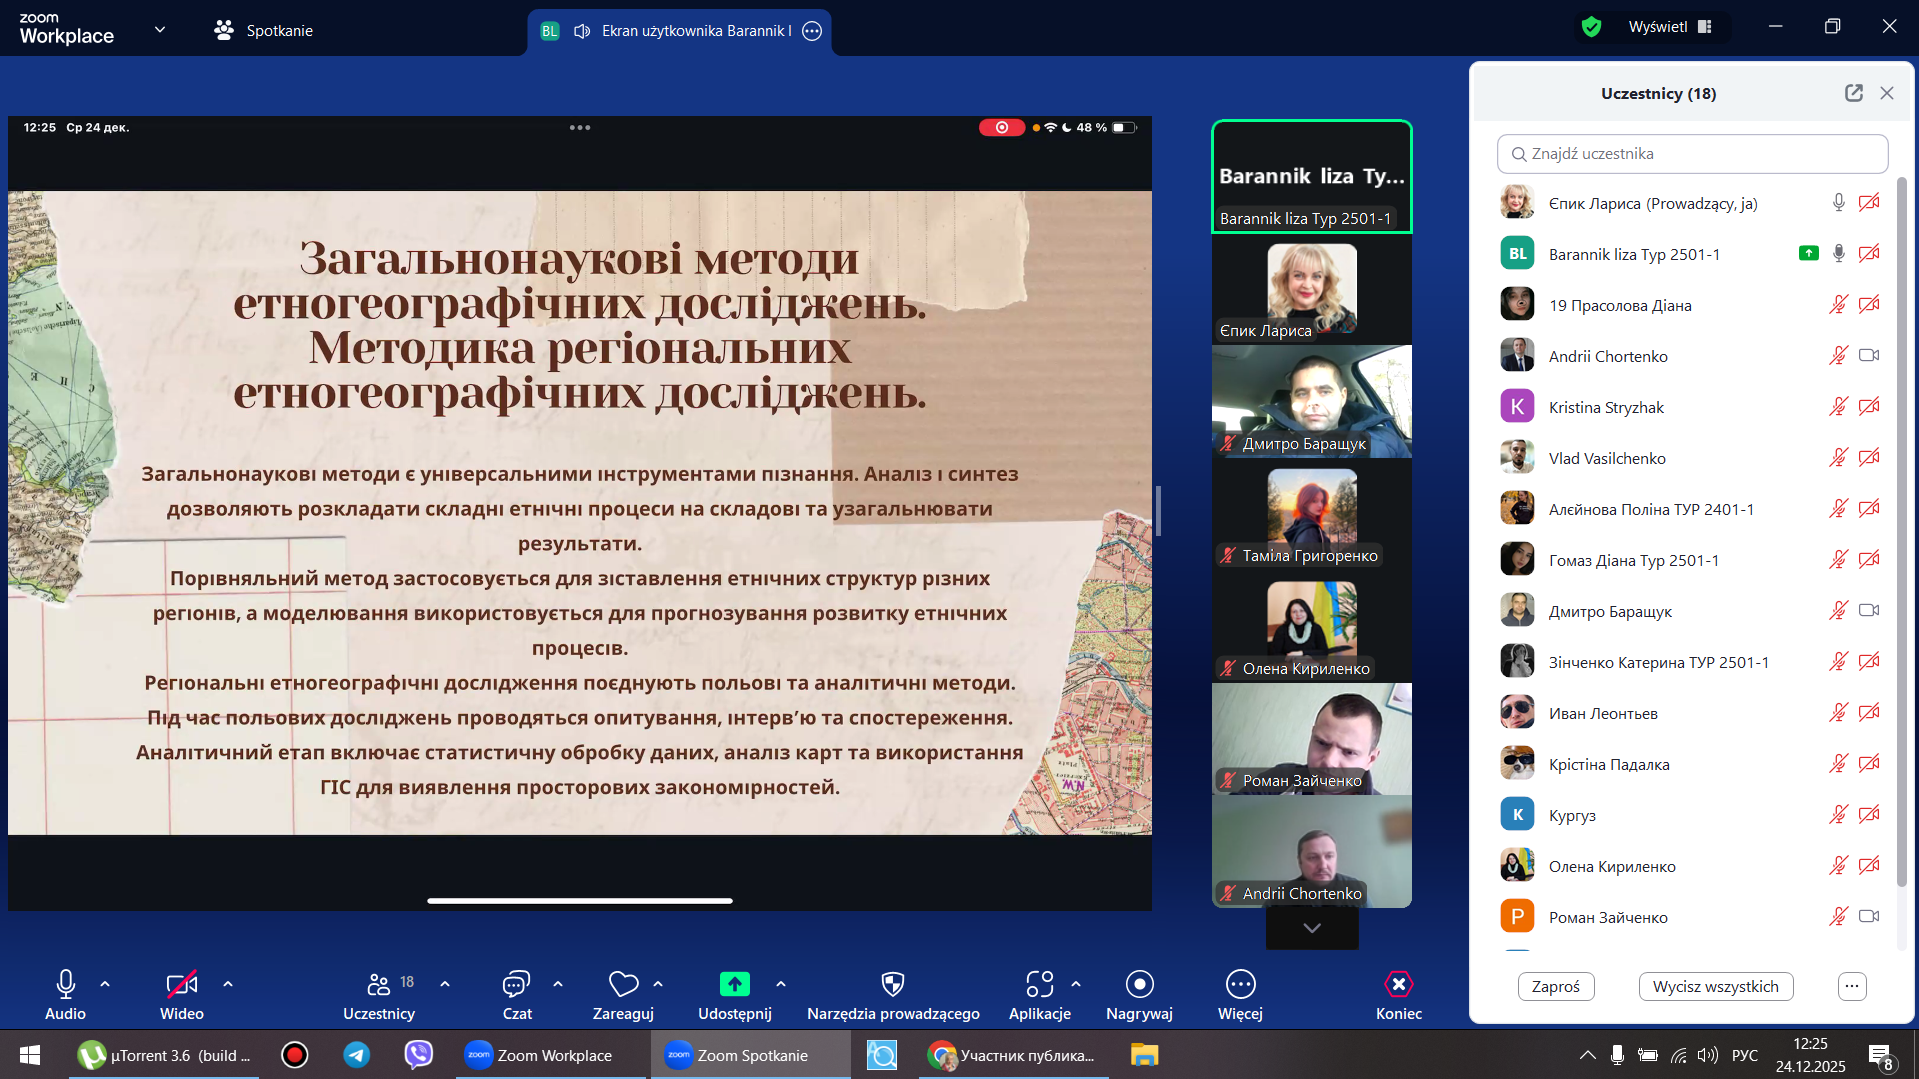Open the Spotkanie meeting tab
Image resolution: width=1919 pixels, height=1079 pixels.
264,31
